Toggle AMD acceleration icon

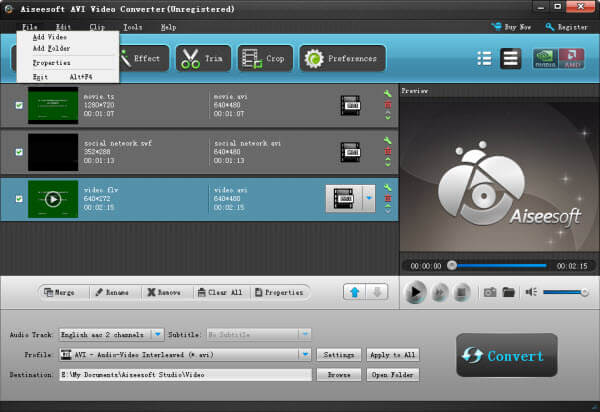[572, 59]
